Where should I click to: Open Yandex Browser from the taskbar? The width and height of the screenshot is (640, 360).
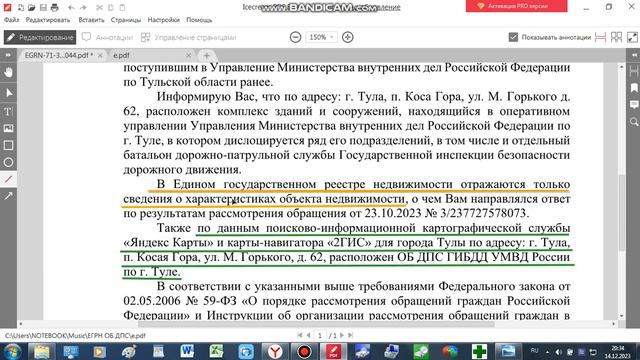pos(275,351)
